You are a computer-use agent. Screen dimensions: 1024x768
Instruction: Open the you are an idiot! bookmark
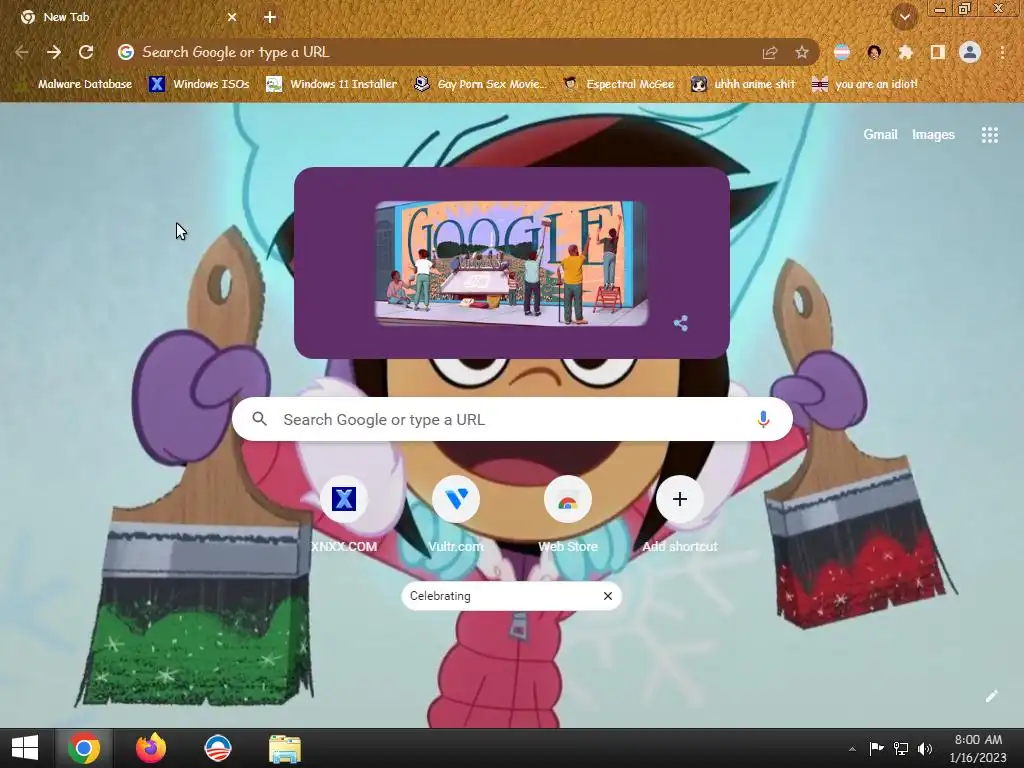click(x=865, y=84)
